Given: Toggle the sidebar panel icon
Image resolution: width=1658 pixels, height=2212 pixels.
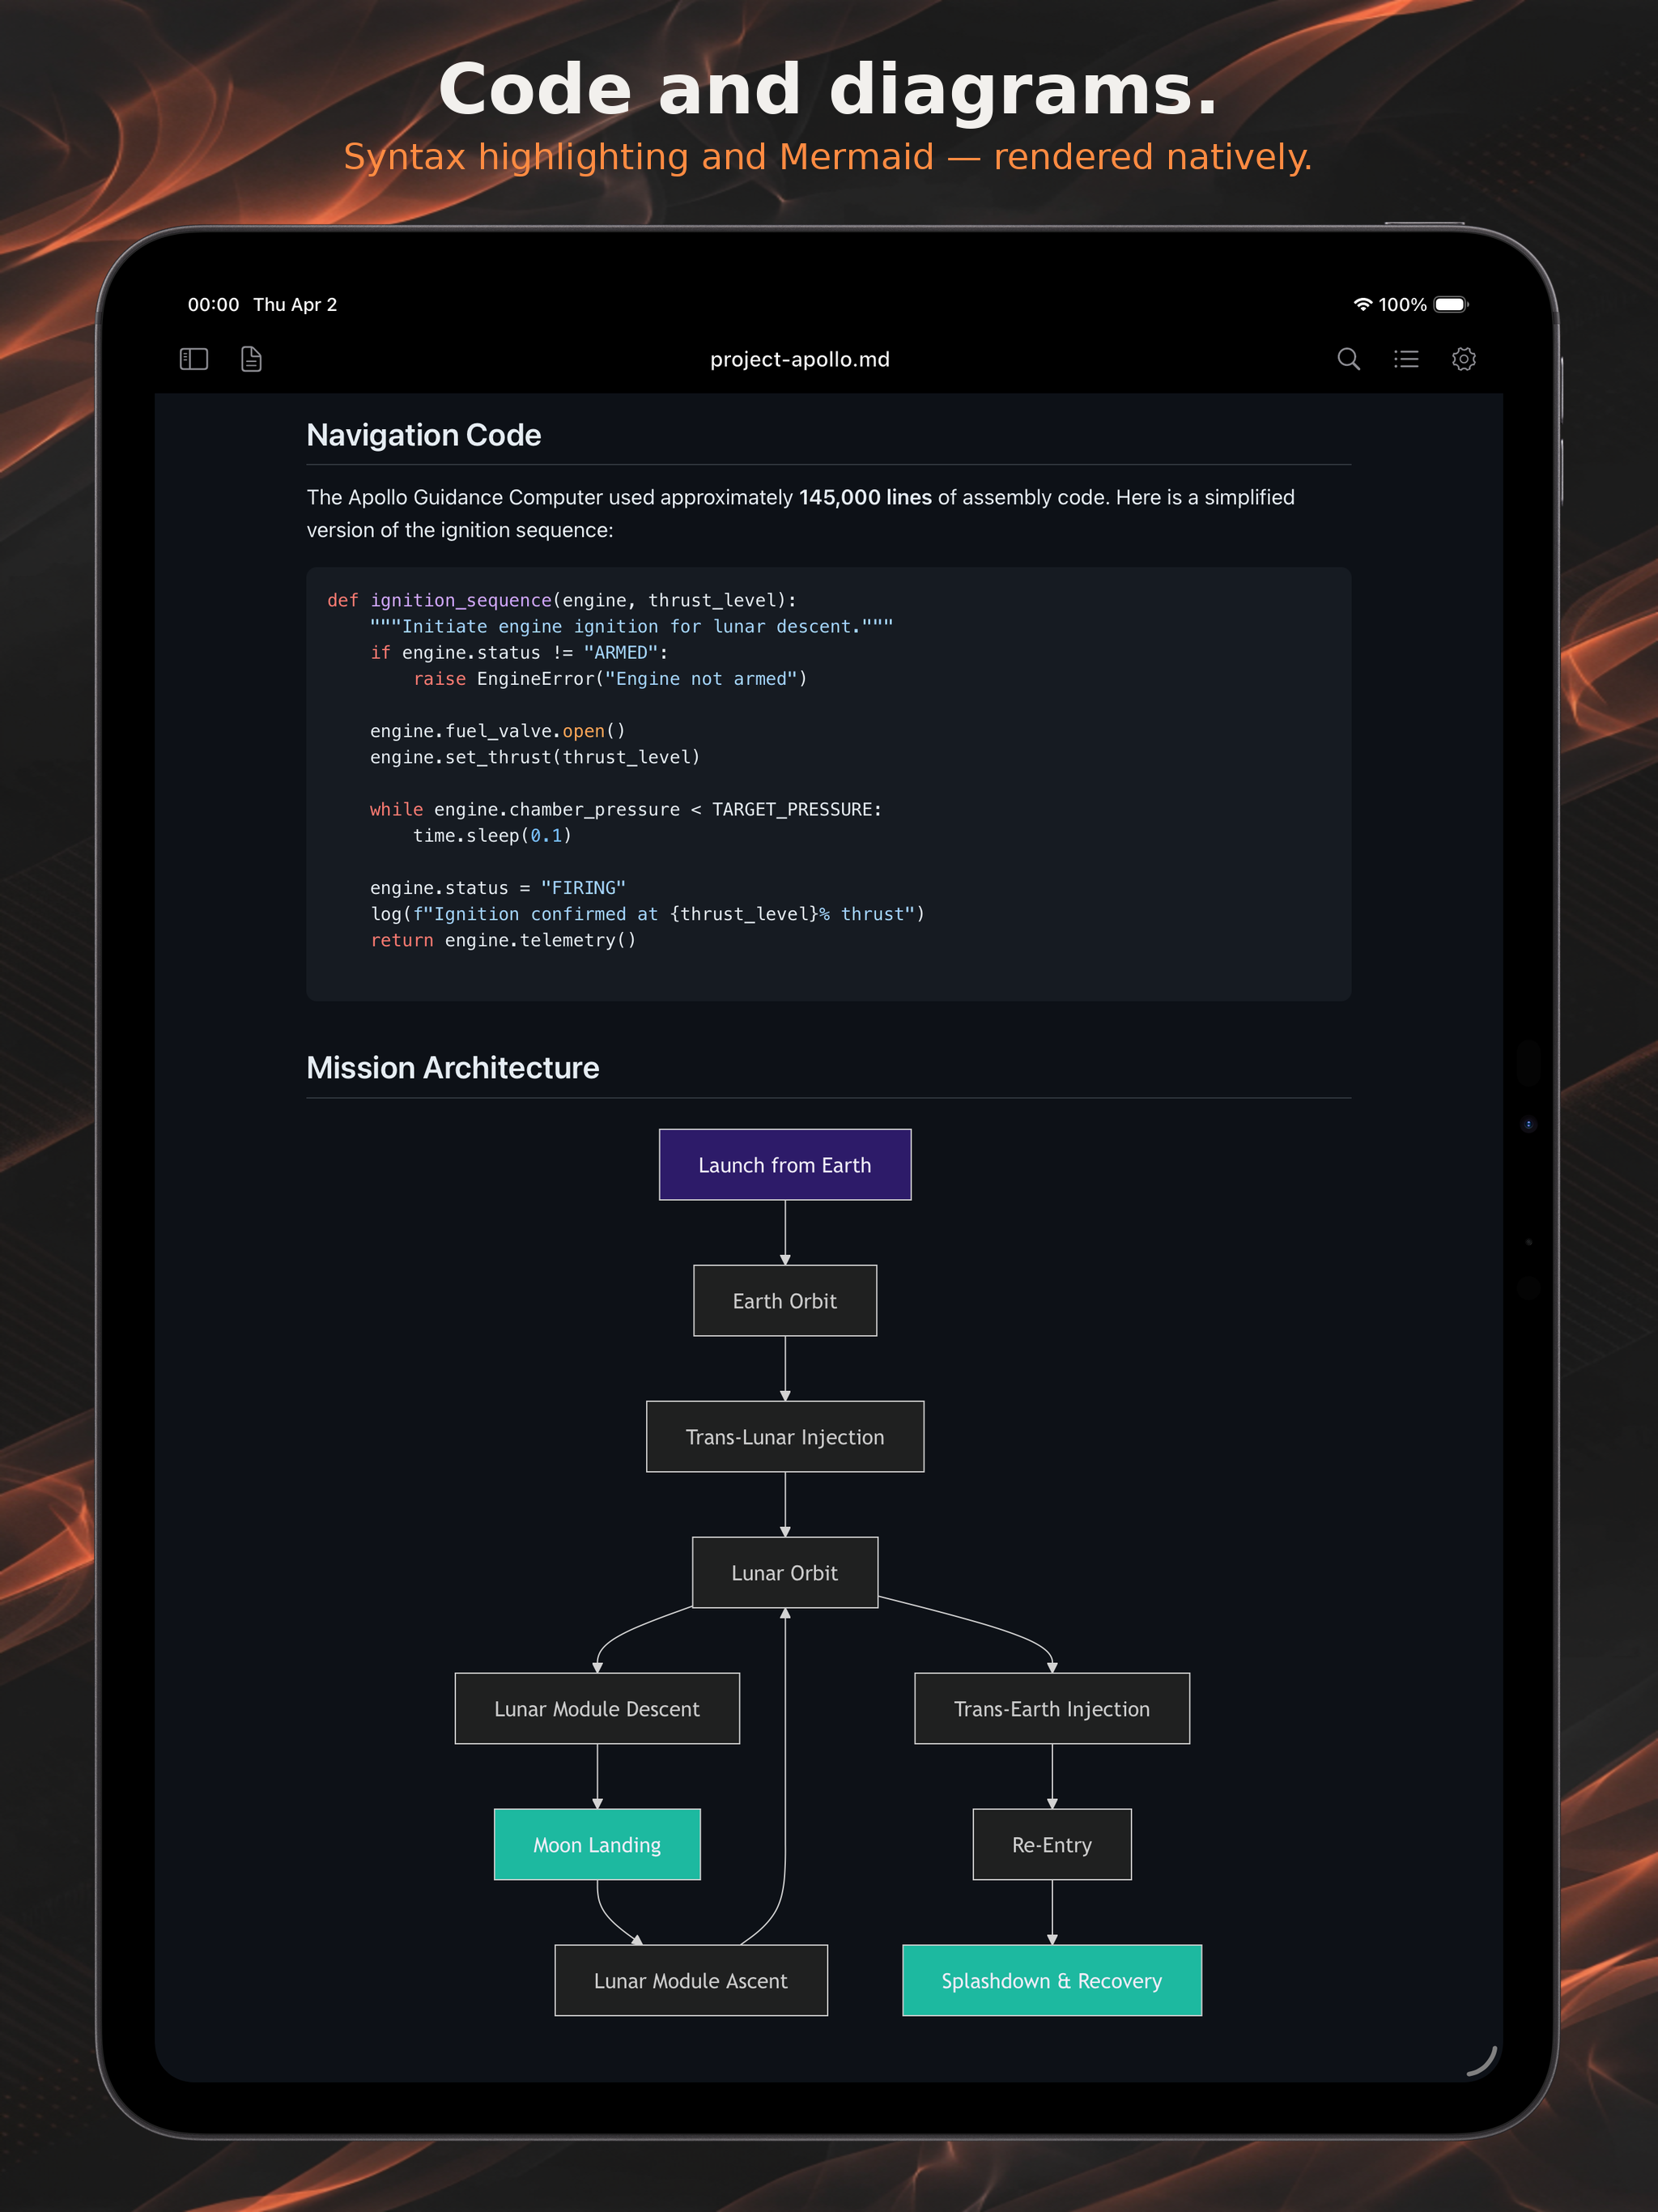Looking at the screenshot, I should 193,359.
